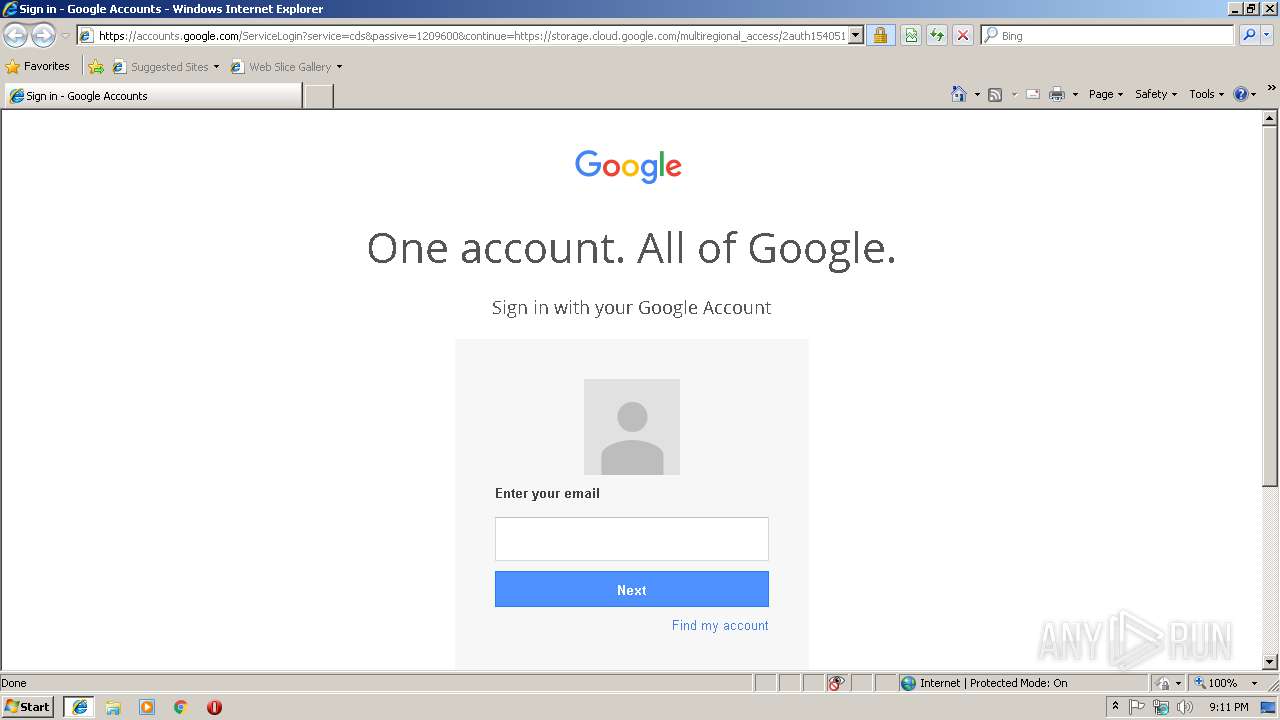Click the page scrollbar up arrow

(x=1270, y=118)
